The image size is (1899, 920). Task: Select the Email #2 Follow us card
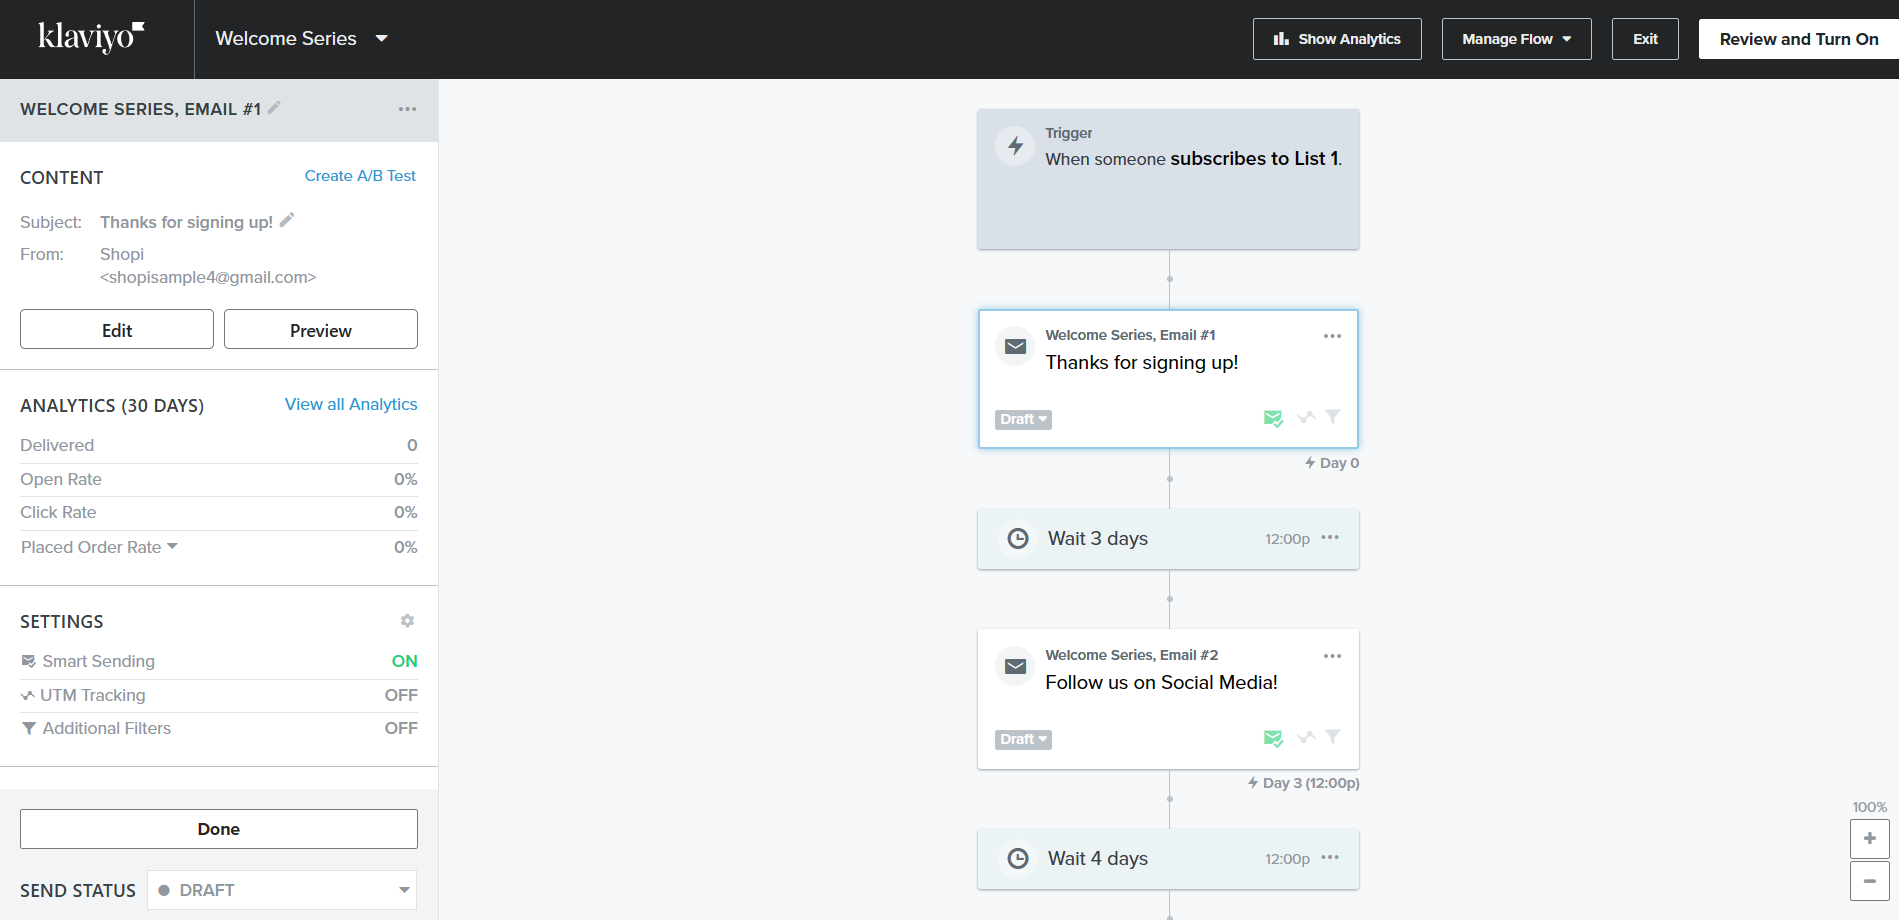pos(1168,699)
